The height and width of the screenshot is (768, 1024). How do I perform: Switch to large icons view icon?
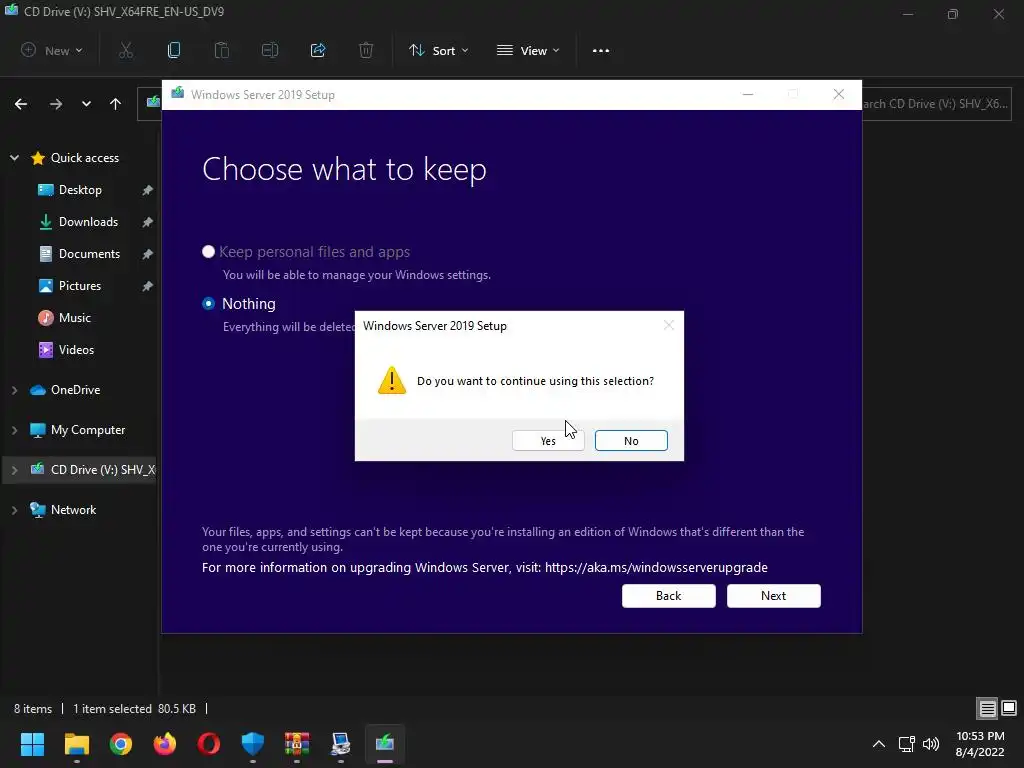[x=1009, y=709]
